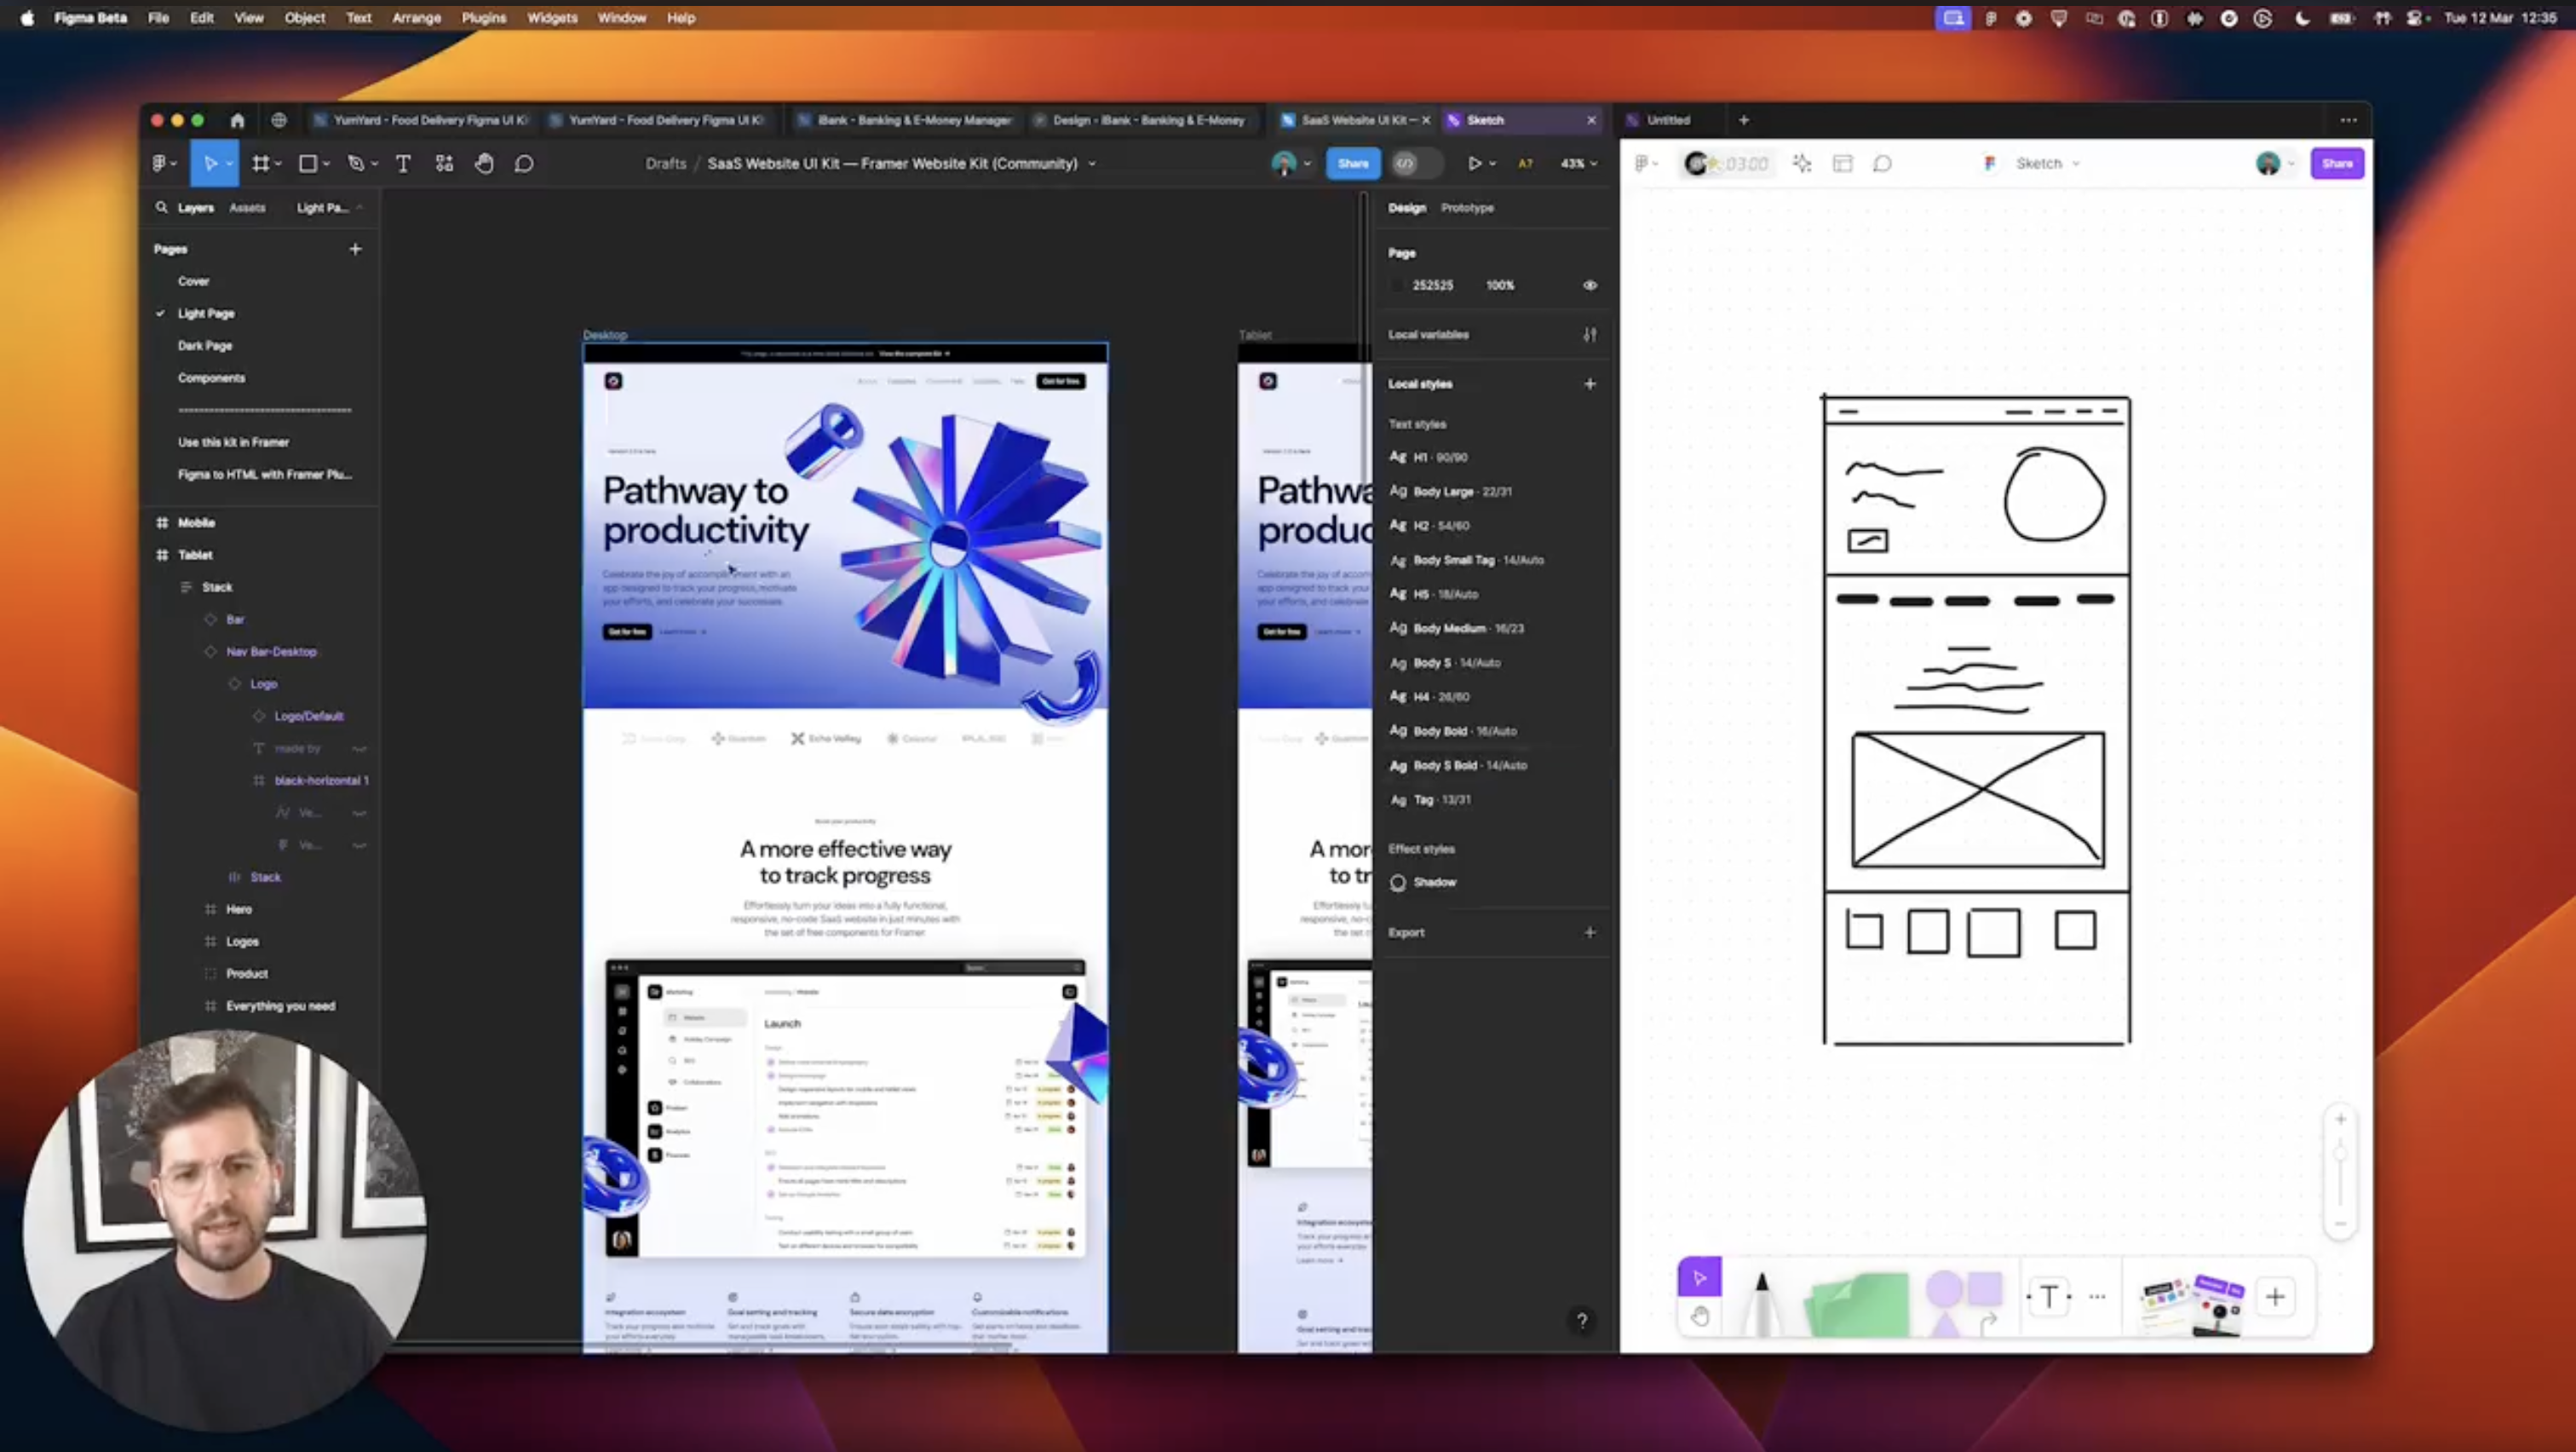Switch to the Assets tab
2576x1452 pixels.
click(x=247, y=207)
